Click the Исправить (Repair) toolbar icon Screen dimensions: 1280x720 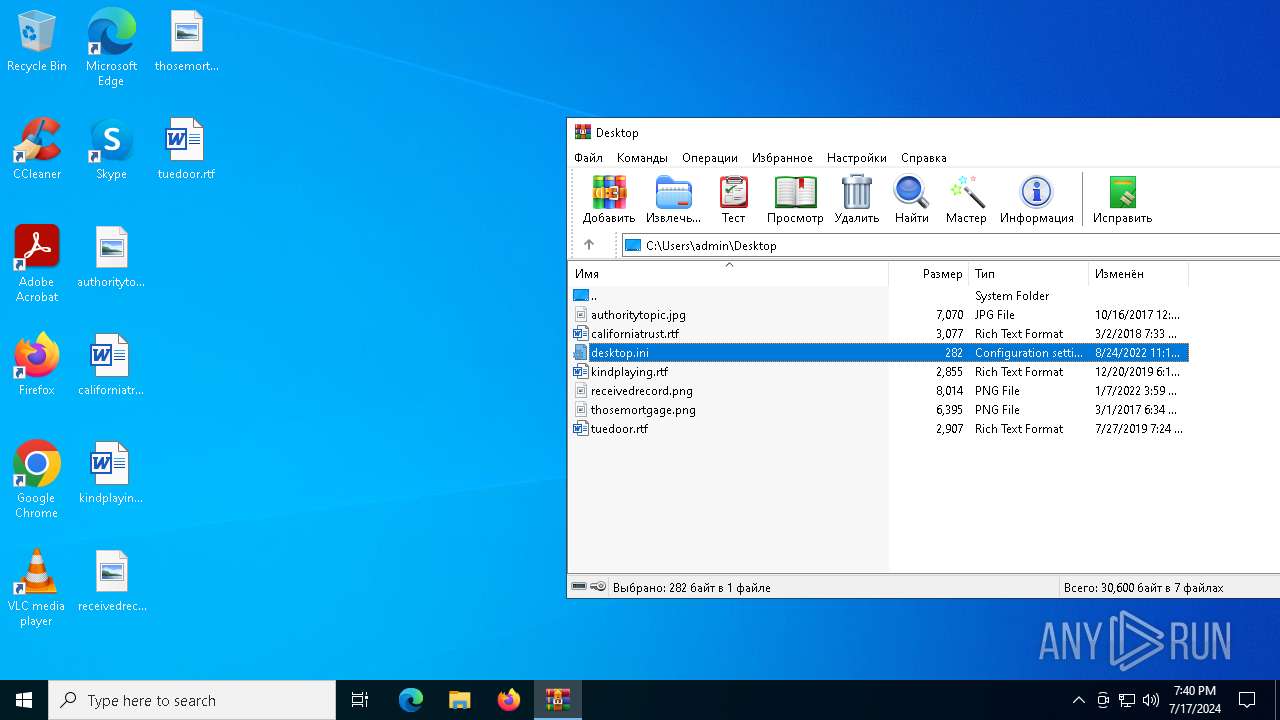pos(1122,199)
